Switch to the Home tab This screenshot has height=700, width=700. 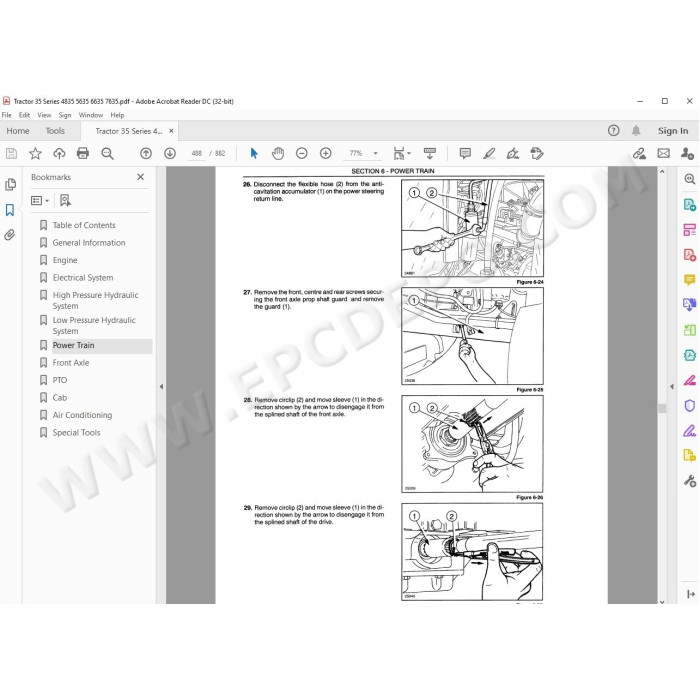pyautogui.click(x=18, y=131)
